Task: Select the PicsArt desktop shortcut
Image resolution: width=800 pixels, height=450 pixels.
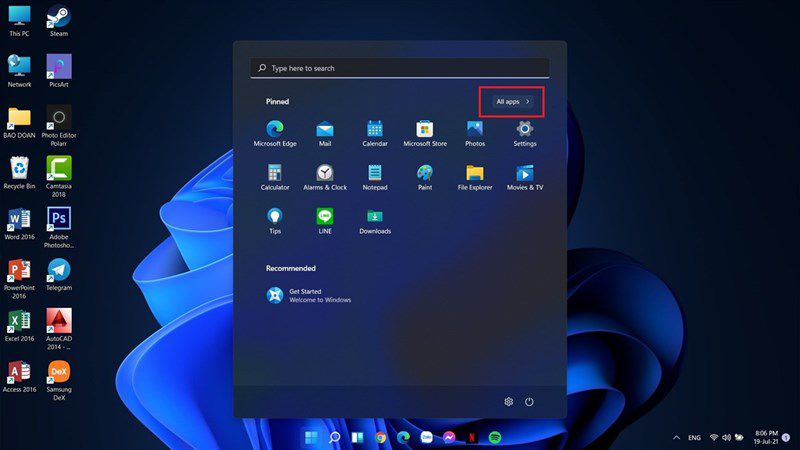Action: pos(59,71)
